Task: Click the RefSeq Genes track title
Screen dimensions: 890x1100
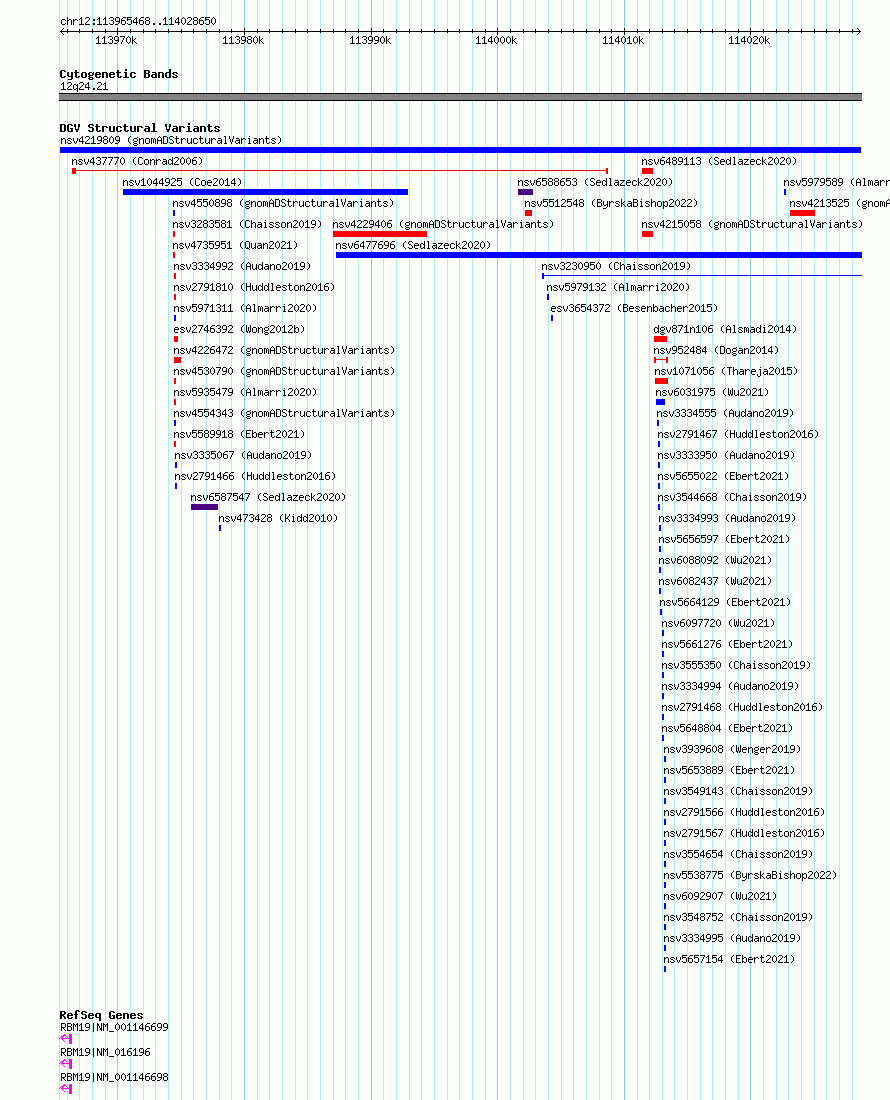Action: point(101,1015)
